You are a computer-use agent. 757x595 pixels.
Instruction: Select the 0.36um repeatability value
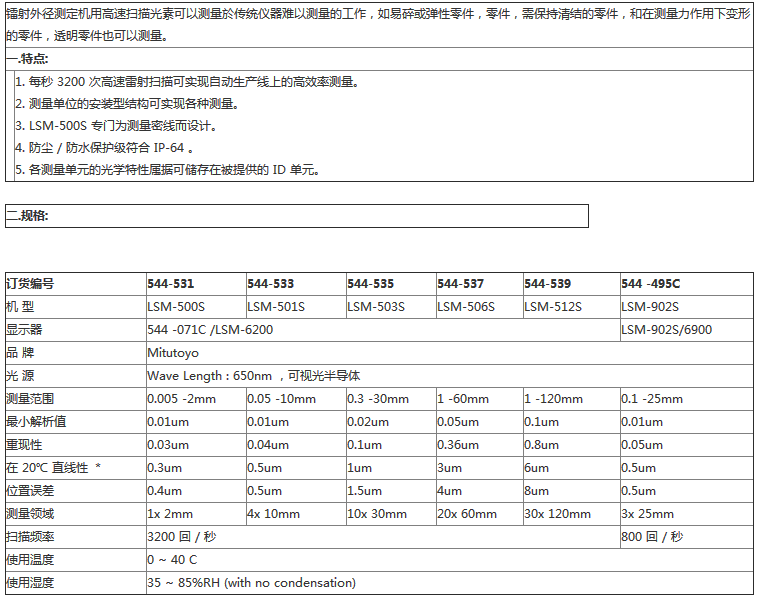click(460, 445)
